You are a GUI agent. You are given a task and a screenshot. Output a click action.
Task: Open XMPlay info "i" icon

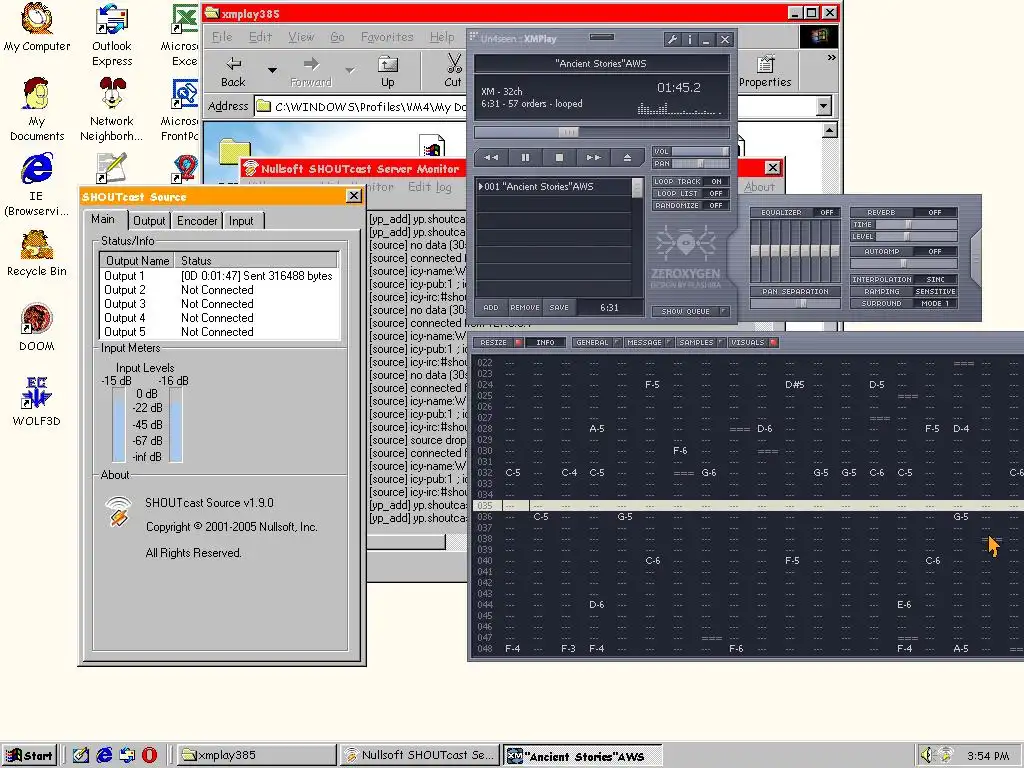tap(690, 40)
